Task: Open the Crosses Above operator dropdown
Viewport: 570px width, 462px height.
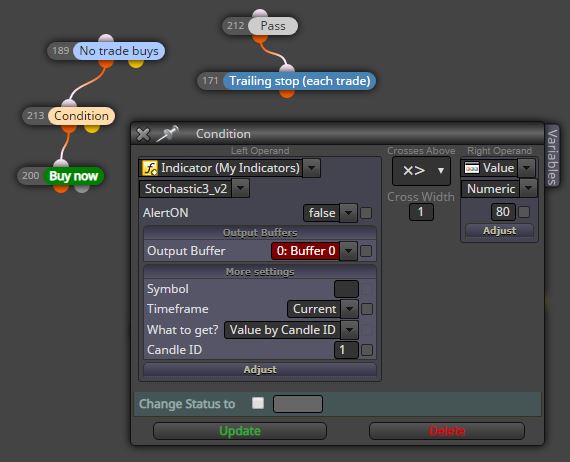Action: [421, 170]
